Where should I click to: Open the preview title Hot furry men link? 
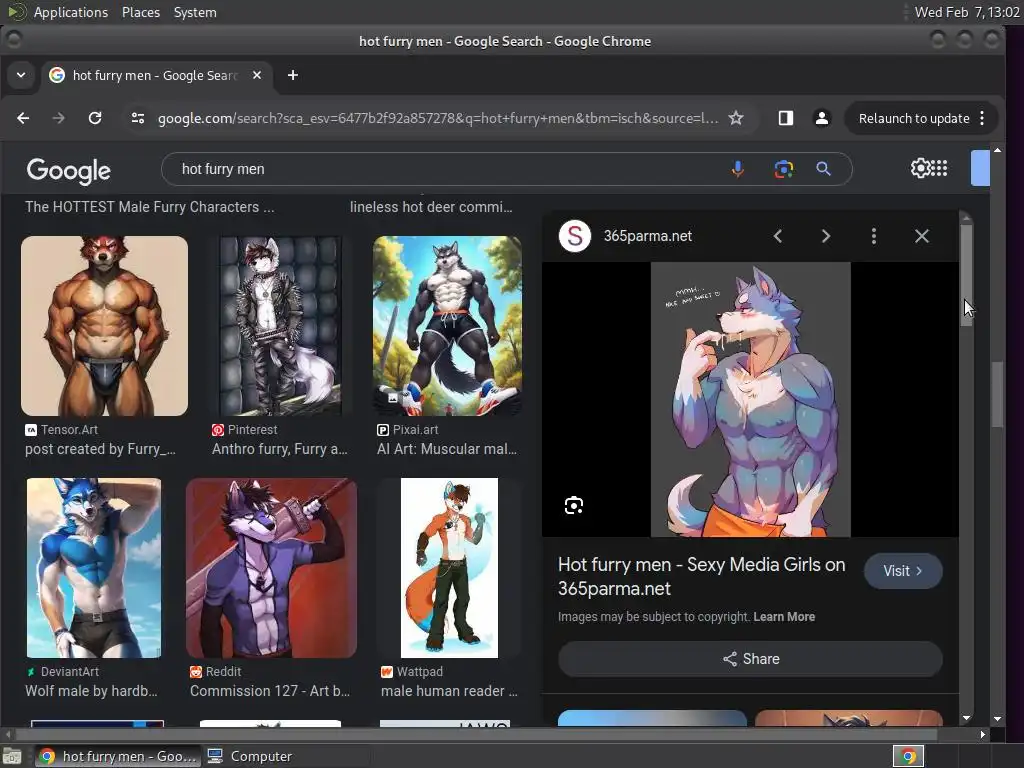pos(701,577)
